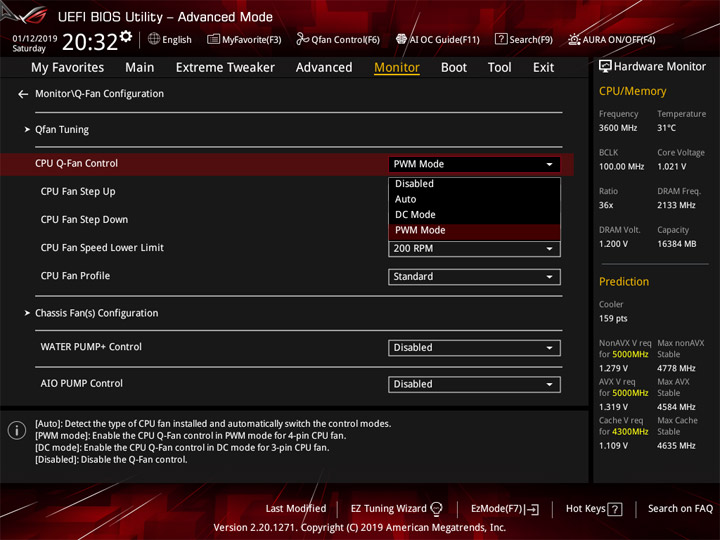720x540 pixels.
Task: Select the AIO PUMP Control label
Action: pyautogui.click(x=81, y=383)
